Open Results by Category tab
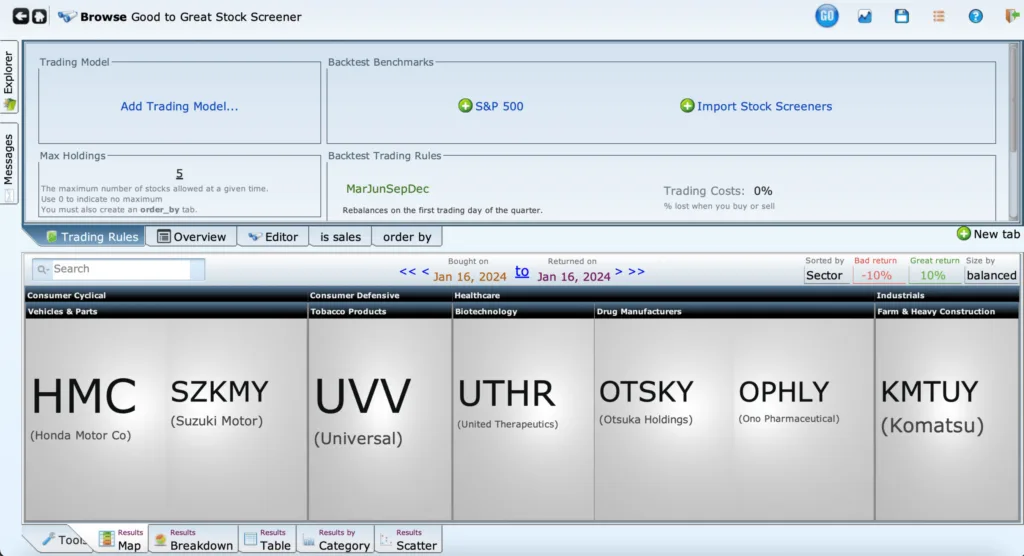 [336, 540]
